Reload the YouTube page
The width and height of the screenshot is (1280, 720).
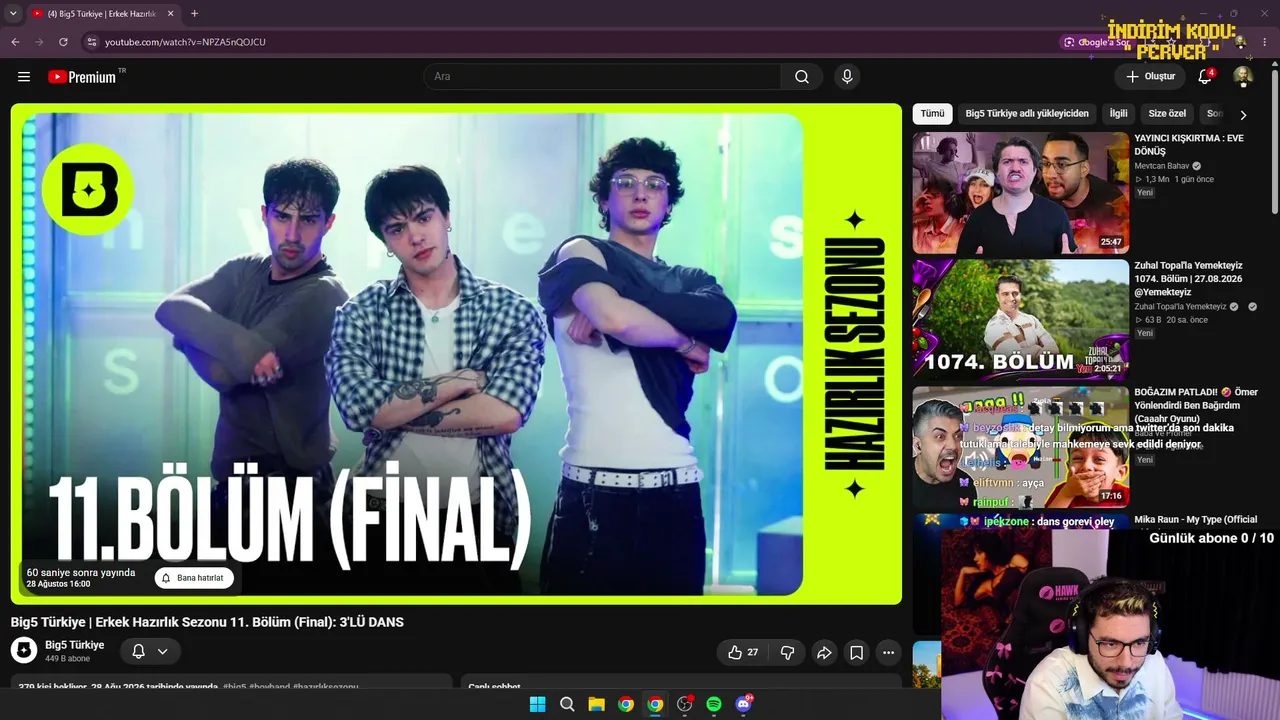(x=63, y=42)
